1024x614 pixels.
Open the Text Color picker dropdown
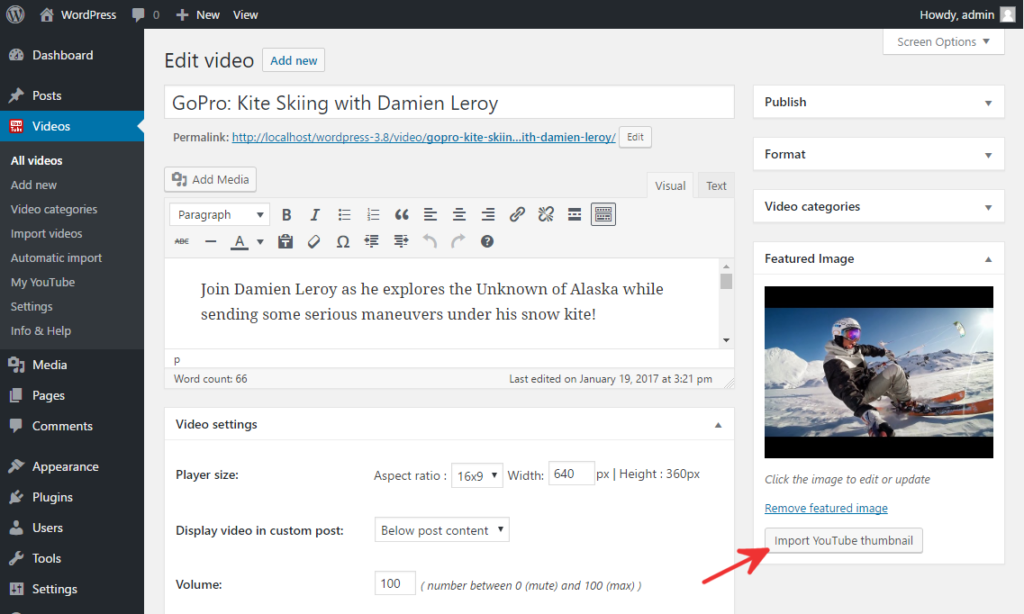pos(259,241)
